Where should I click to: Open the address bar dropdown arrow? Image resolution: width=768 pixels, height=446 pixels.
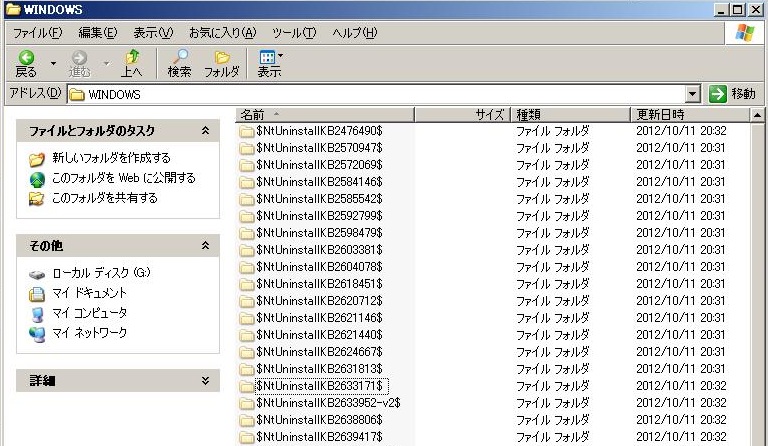[693, 94]
